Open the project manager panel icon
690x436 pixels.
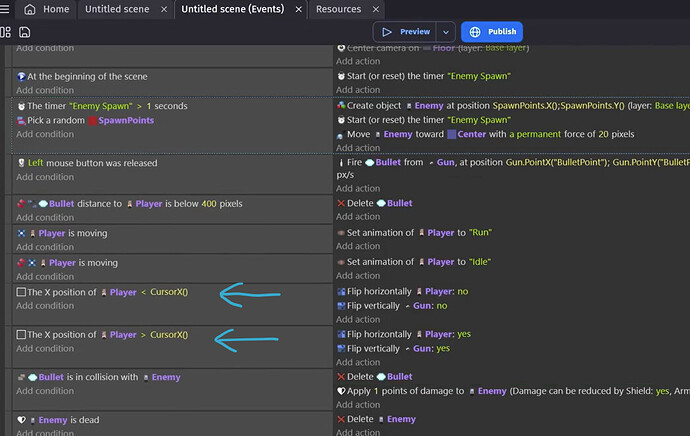(x=6, y=32)
